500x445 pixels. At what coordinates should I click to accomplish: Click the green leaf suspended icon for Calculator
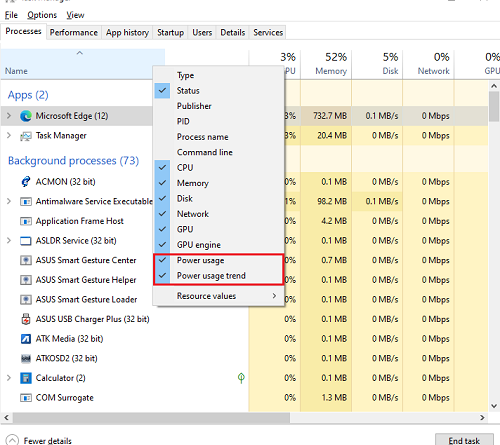241,378
